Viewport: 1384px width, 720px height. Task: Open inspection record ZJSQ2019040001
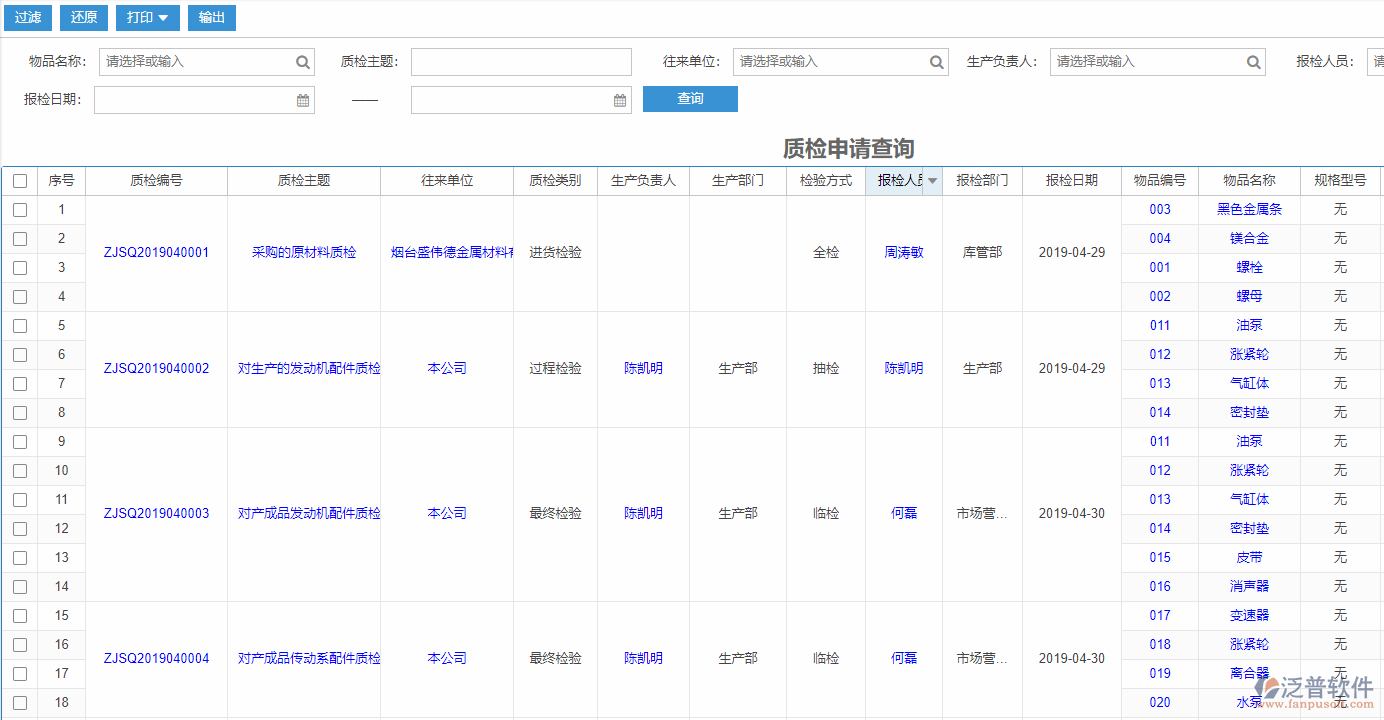point(156,252)
